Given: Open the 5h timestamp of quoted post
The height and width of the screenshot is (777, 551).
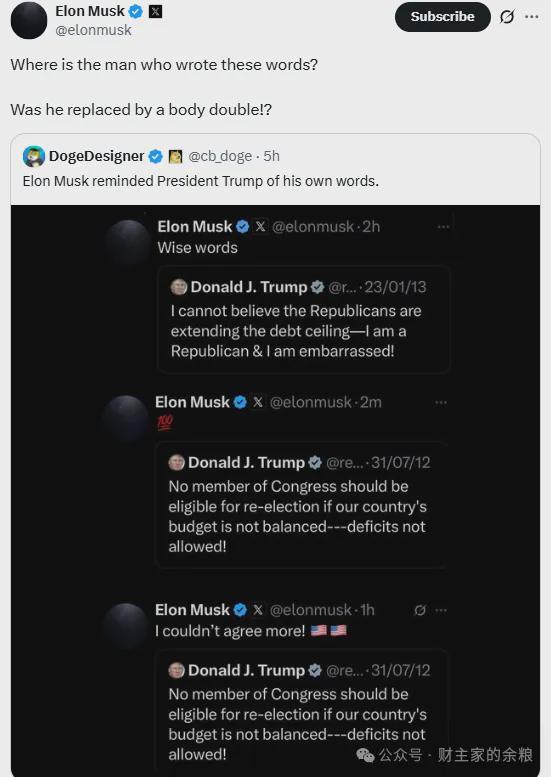Looking at the screenshot, I should [272, 156].
